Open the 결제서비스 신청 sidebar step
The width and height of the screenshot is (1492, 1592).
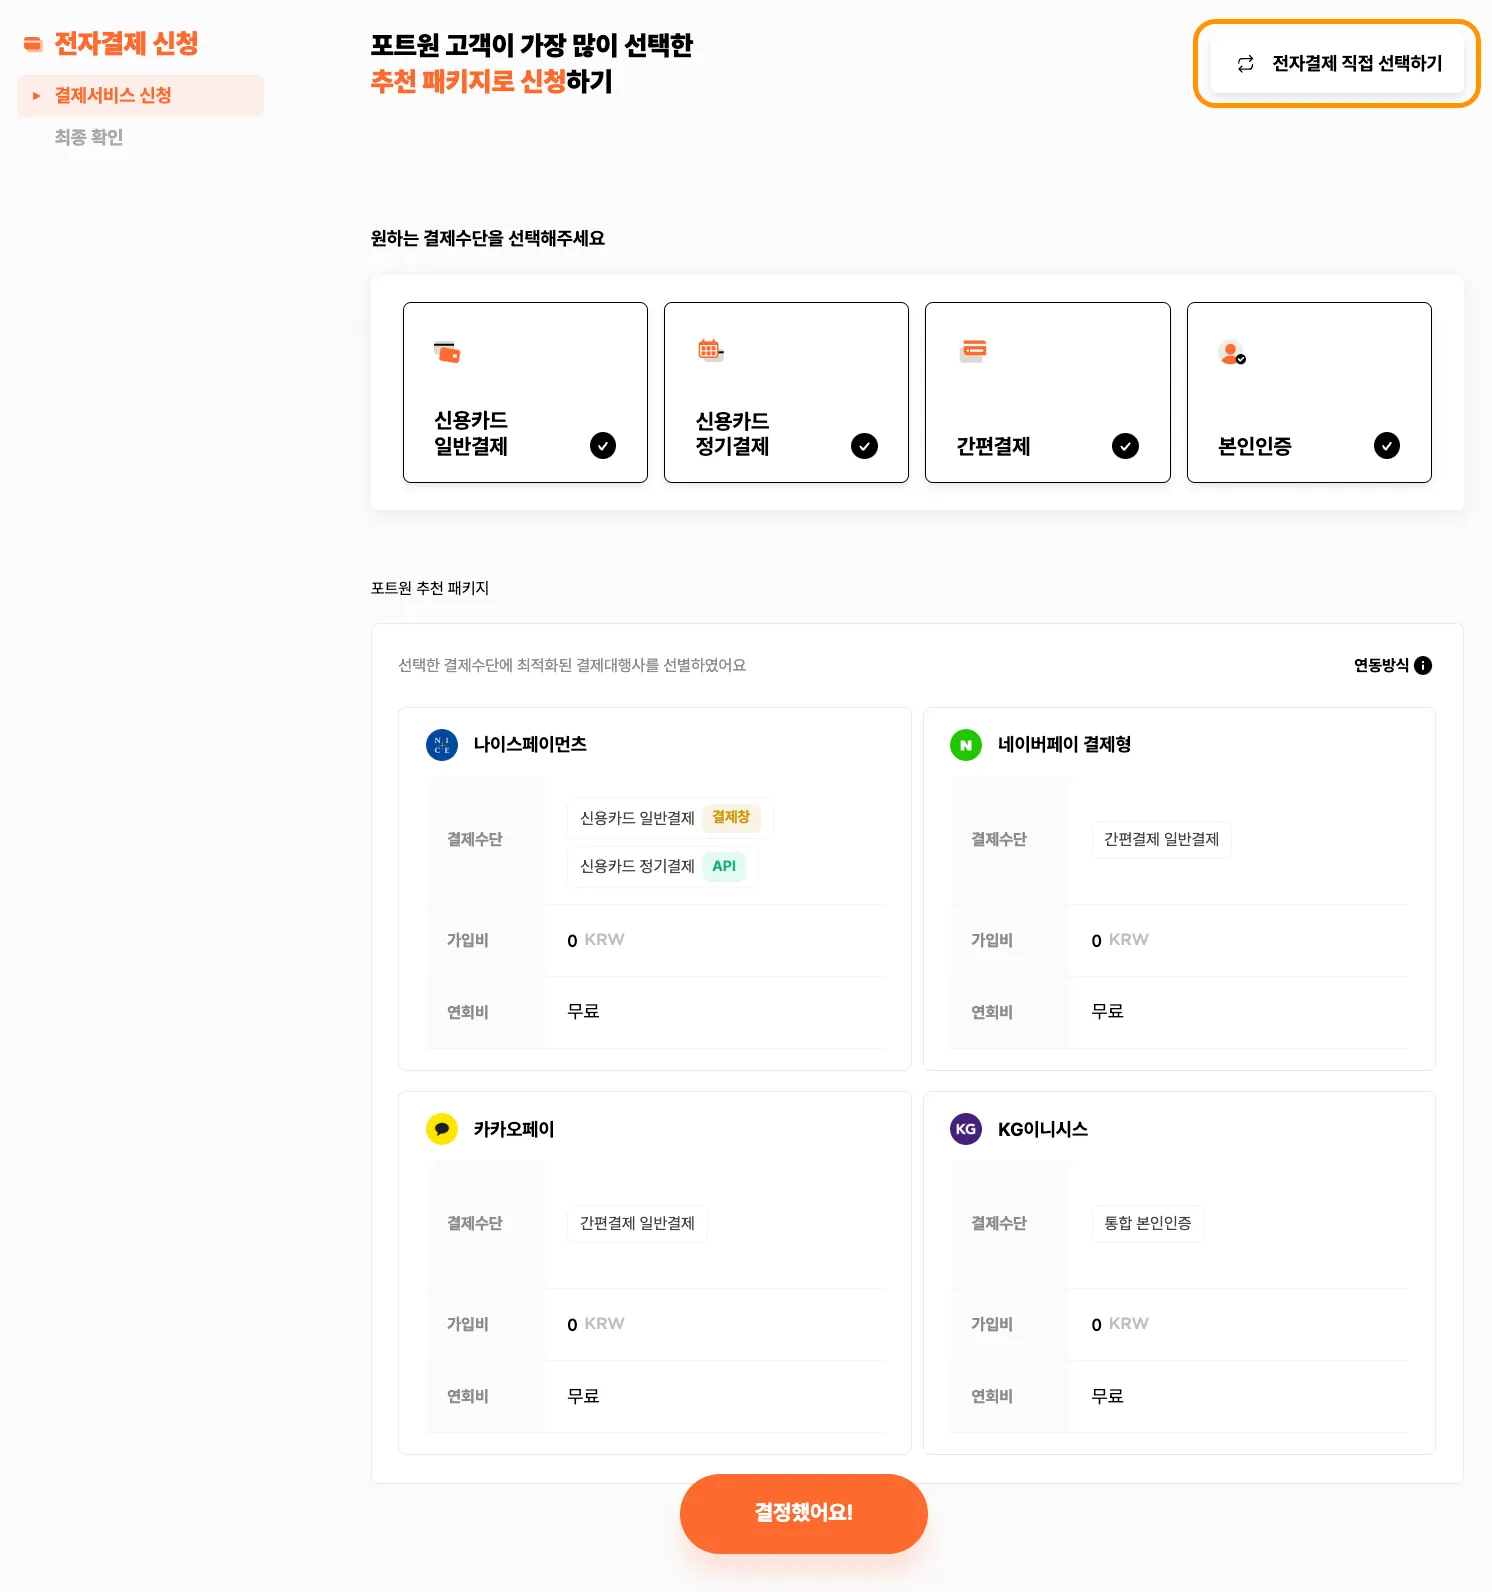tap(113, 96)
